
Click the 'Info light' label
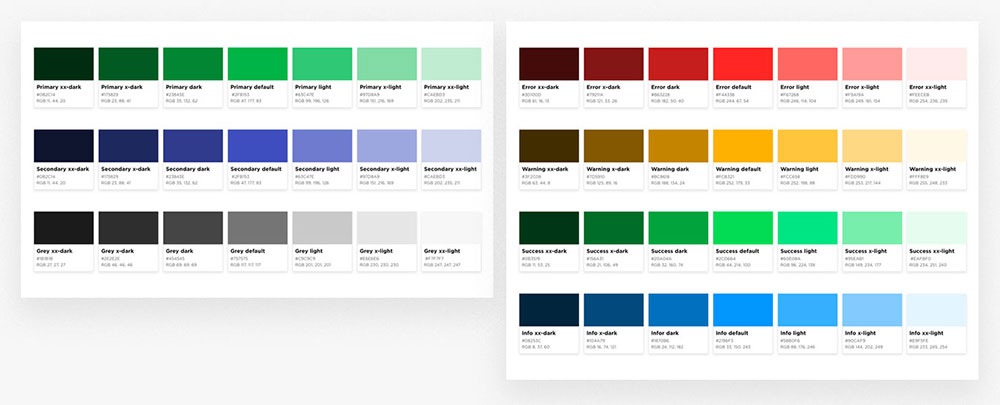tap(793, 333)
